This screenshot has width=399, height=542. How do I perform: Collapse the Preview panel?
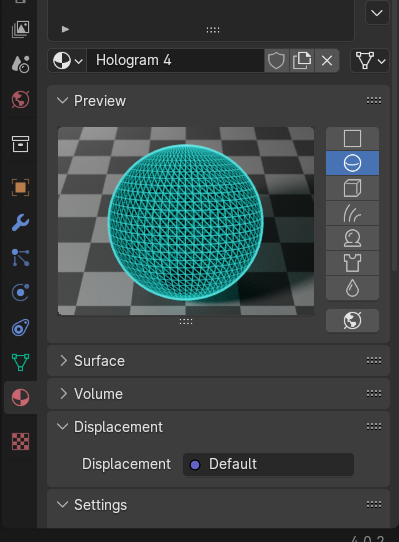point(63,101)
